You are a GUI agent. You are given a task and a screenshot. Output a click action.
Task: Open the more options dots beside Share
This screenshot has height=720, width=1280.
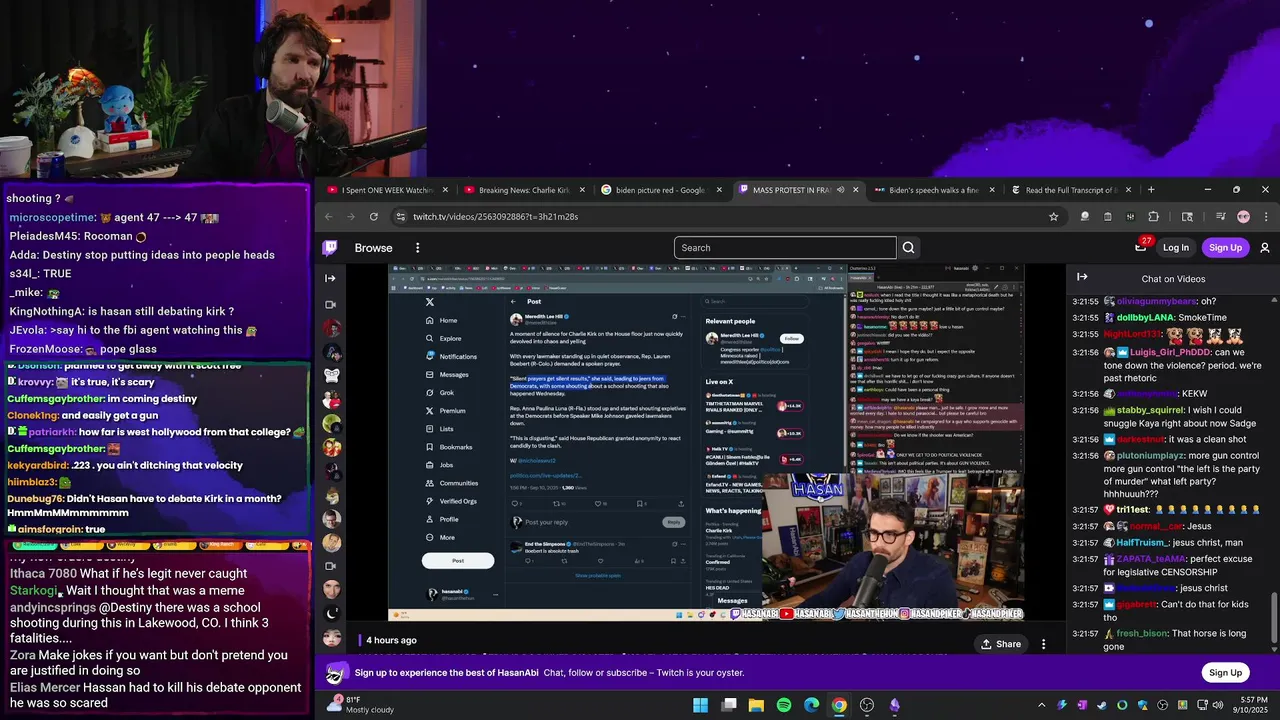[x=1043, y=644]
